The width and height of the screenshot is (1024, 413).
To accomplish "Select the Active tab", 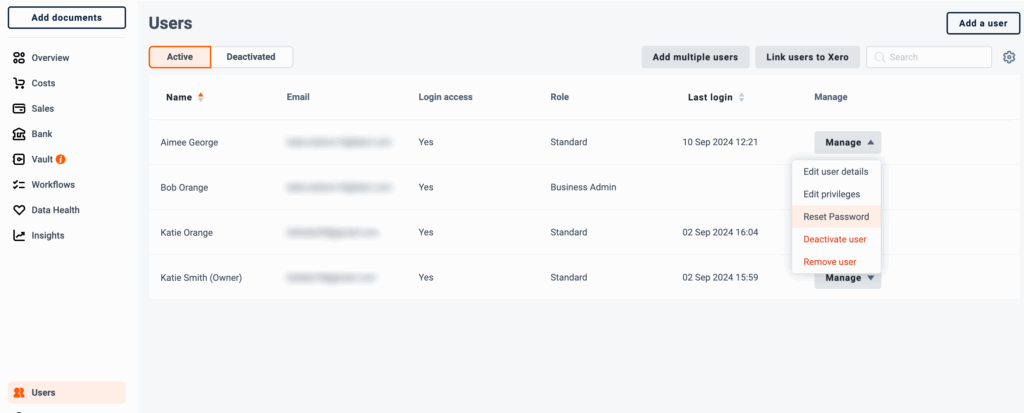I will coord(180,57).
